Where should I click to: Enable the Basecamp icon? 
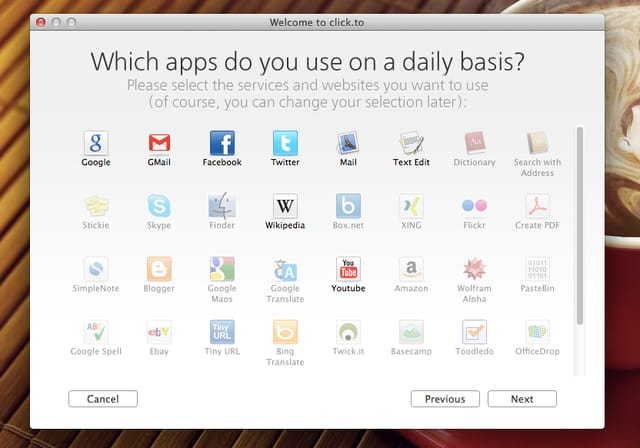click(x=411, y=332)
